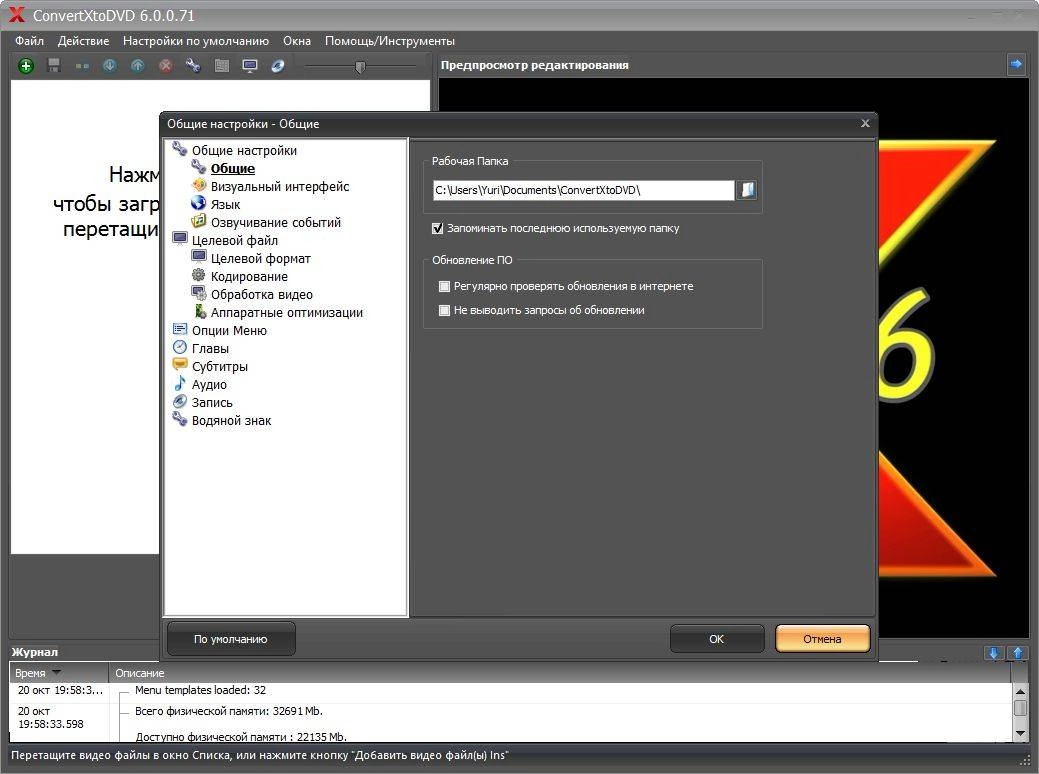1039x774 pixels.
Task: Click log timestamp 20 окт 19:58:33.598
Action: click(x=51, y=717)
